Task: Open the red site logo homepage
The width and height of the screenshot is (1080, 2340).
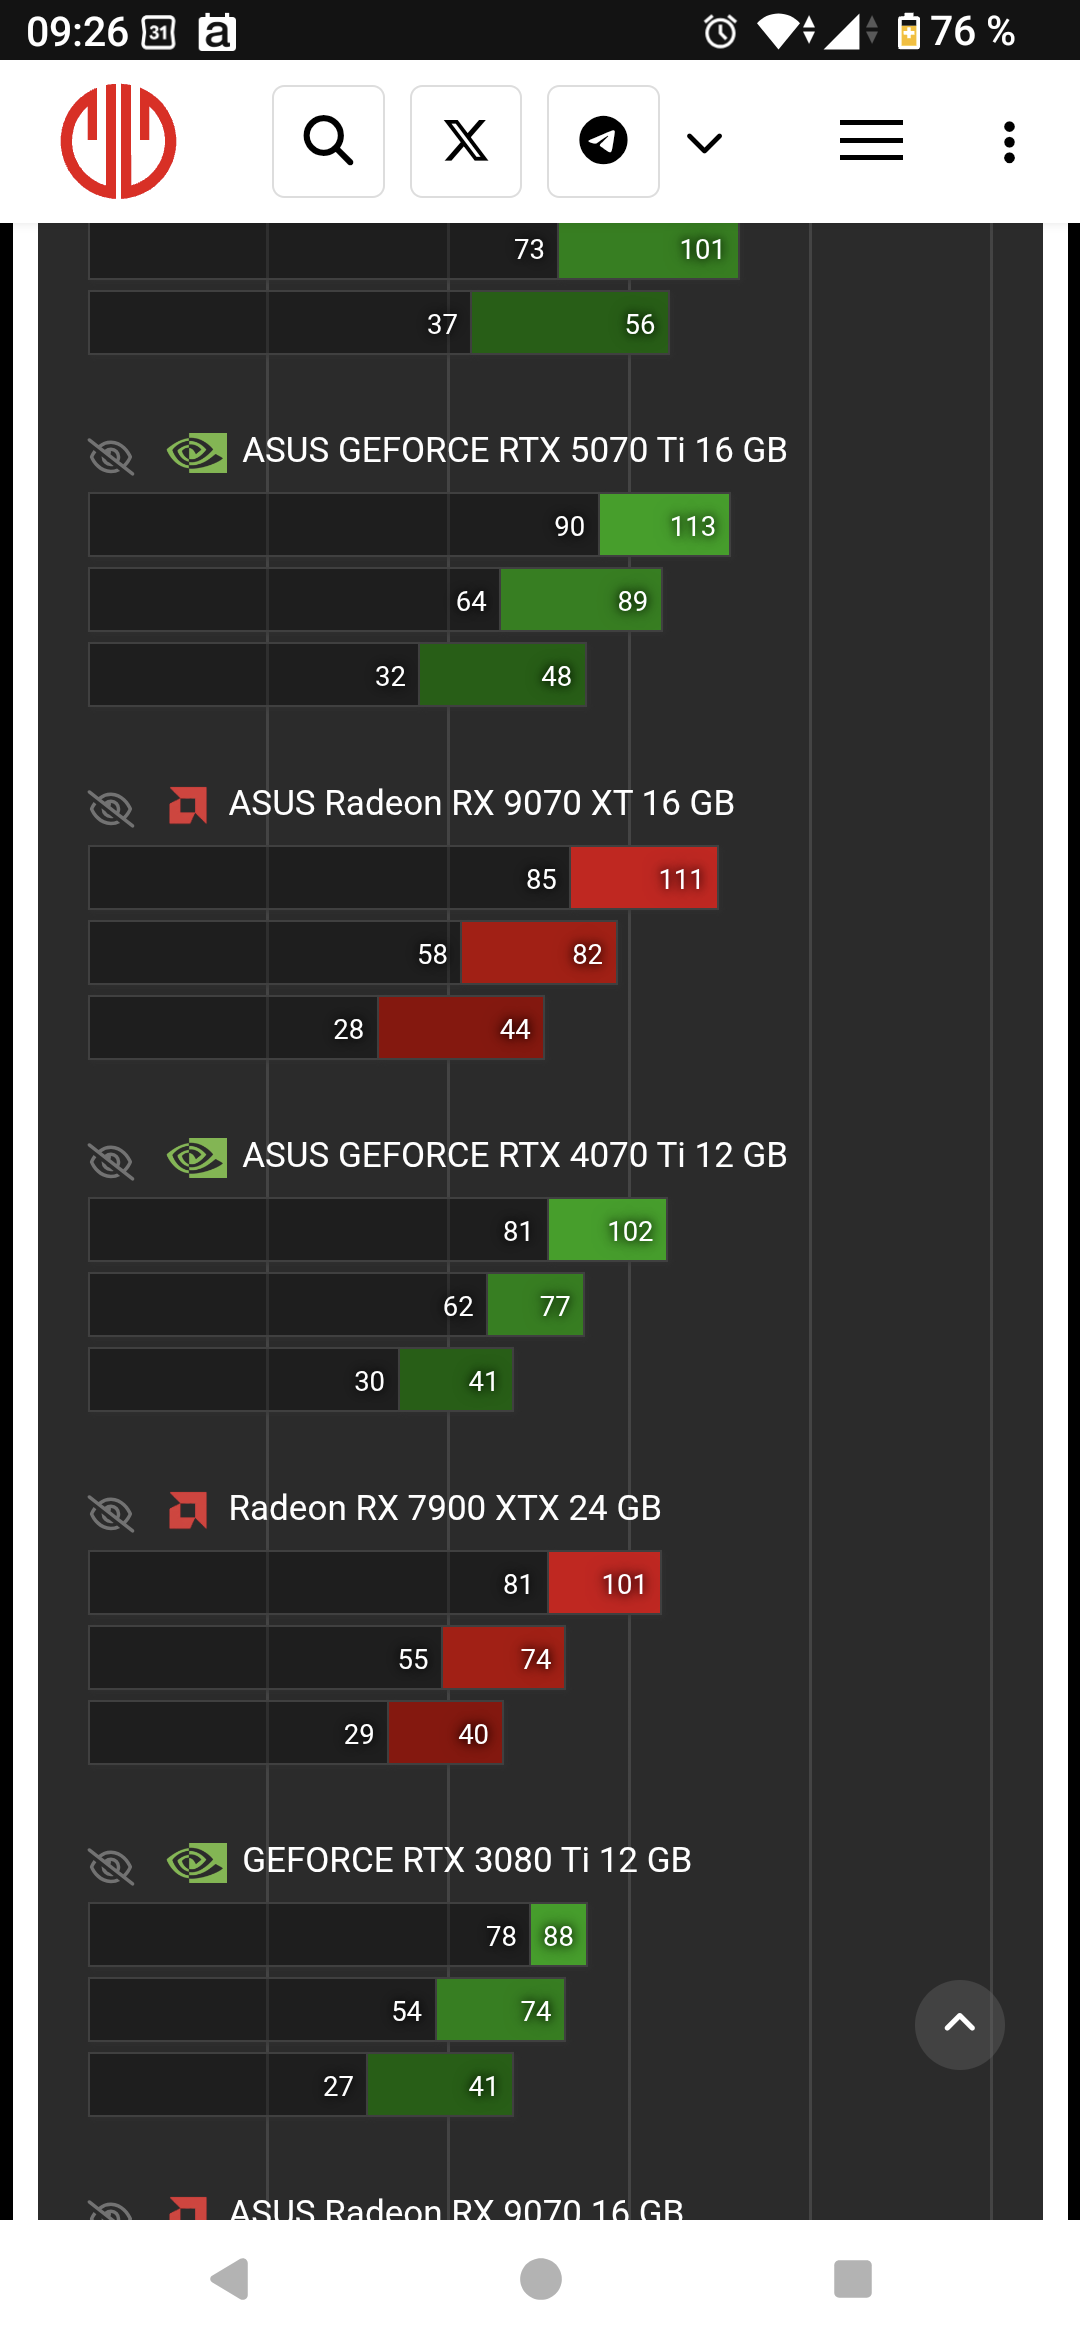Action: (x=119, y=141)
